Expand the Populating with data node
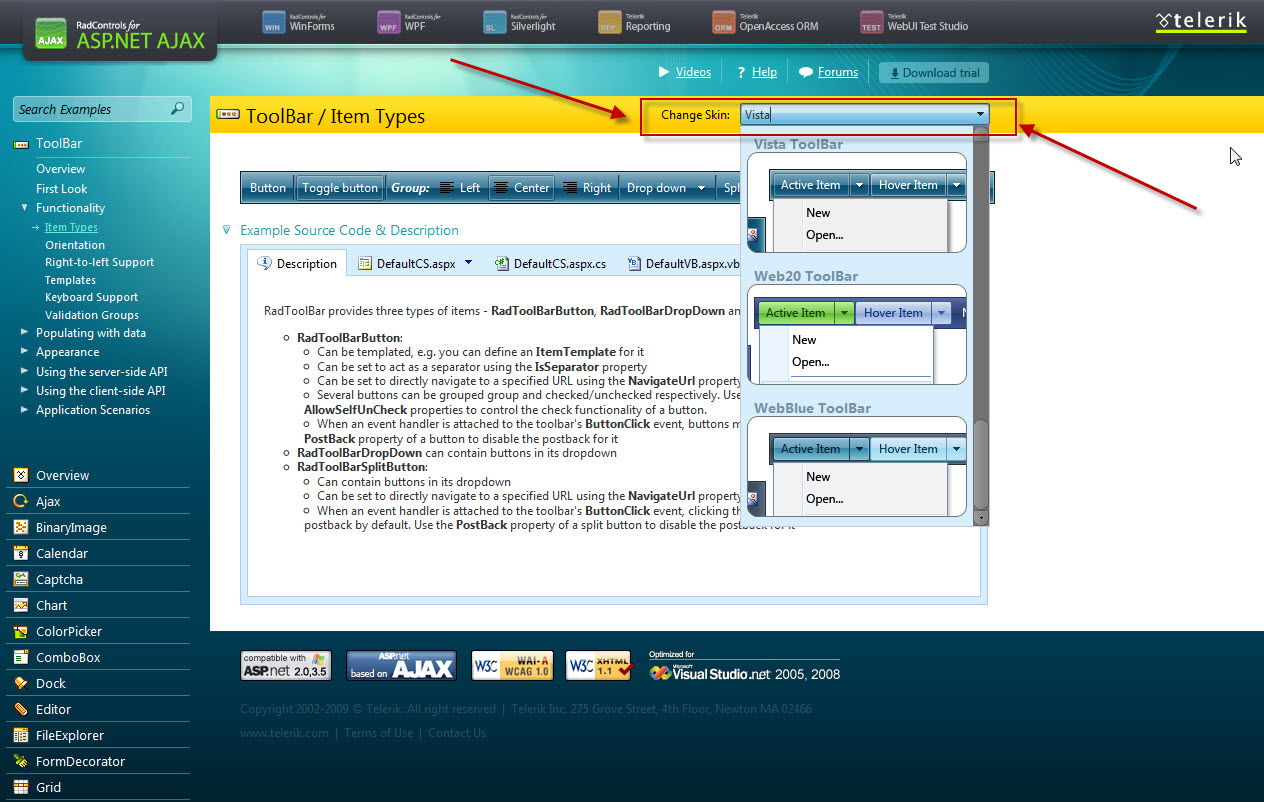The image size is (1264, 802). (x=24, y=333)
